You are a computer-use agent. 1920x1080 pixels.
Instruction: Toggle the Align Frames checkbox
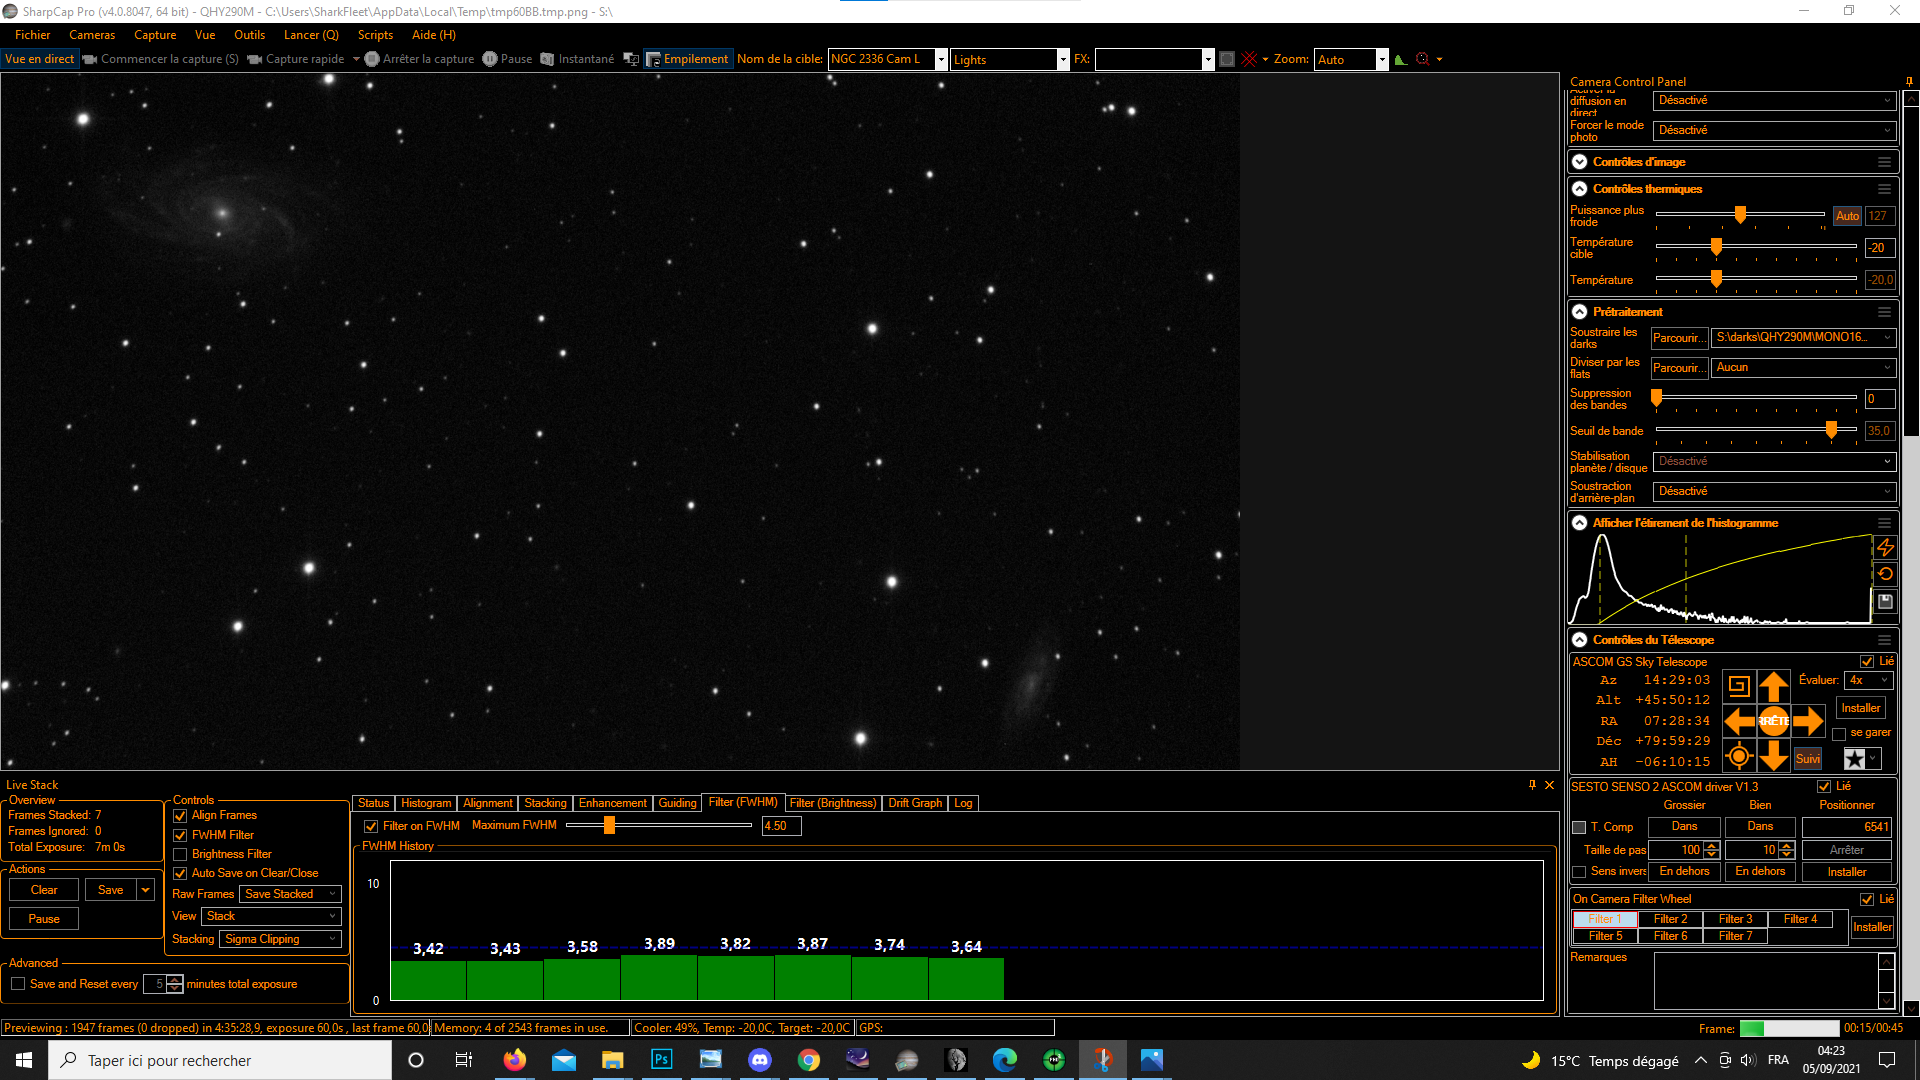[180, 816]
